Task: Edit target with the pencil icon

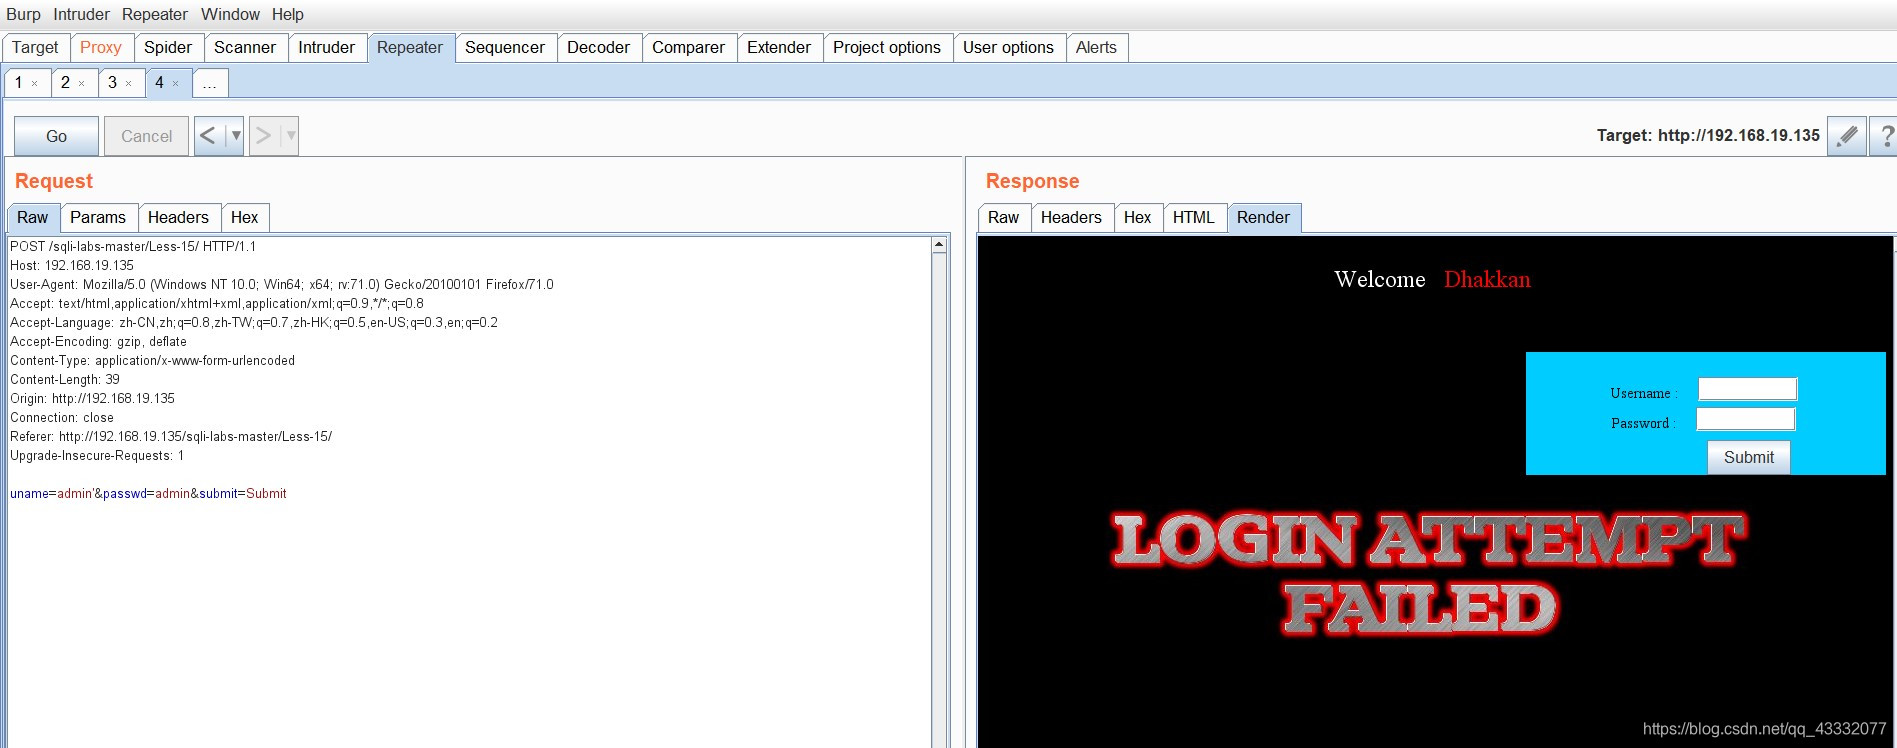Action: (1847, 136)
